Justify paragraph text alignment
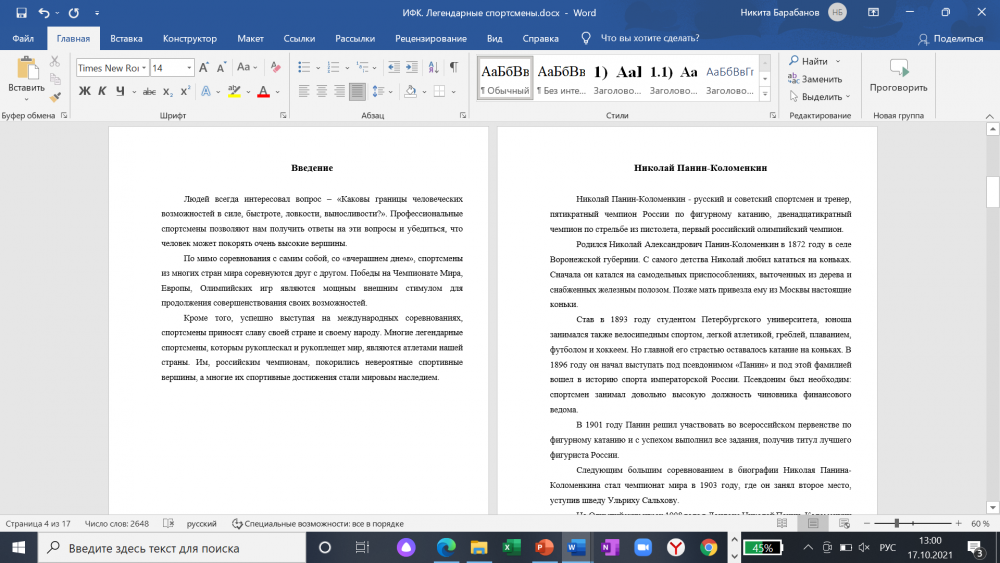The image size is (1000, 563). [x=357, y=92]
